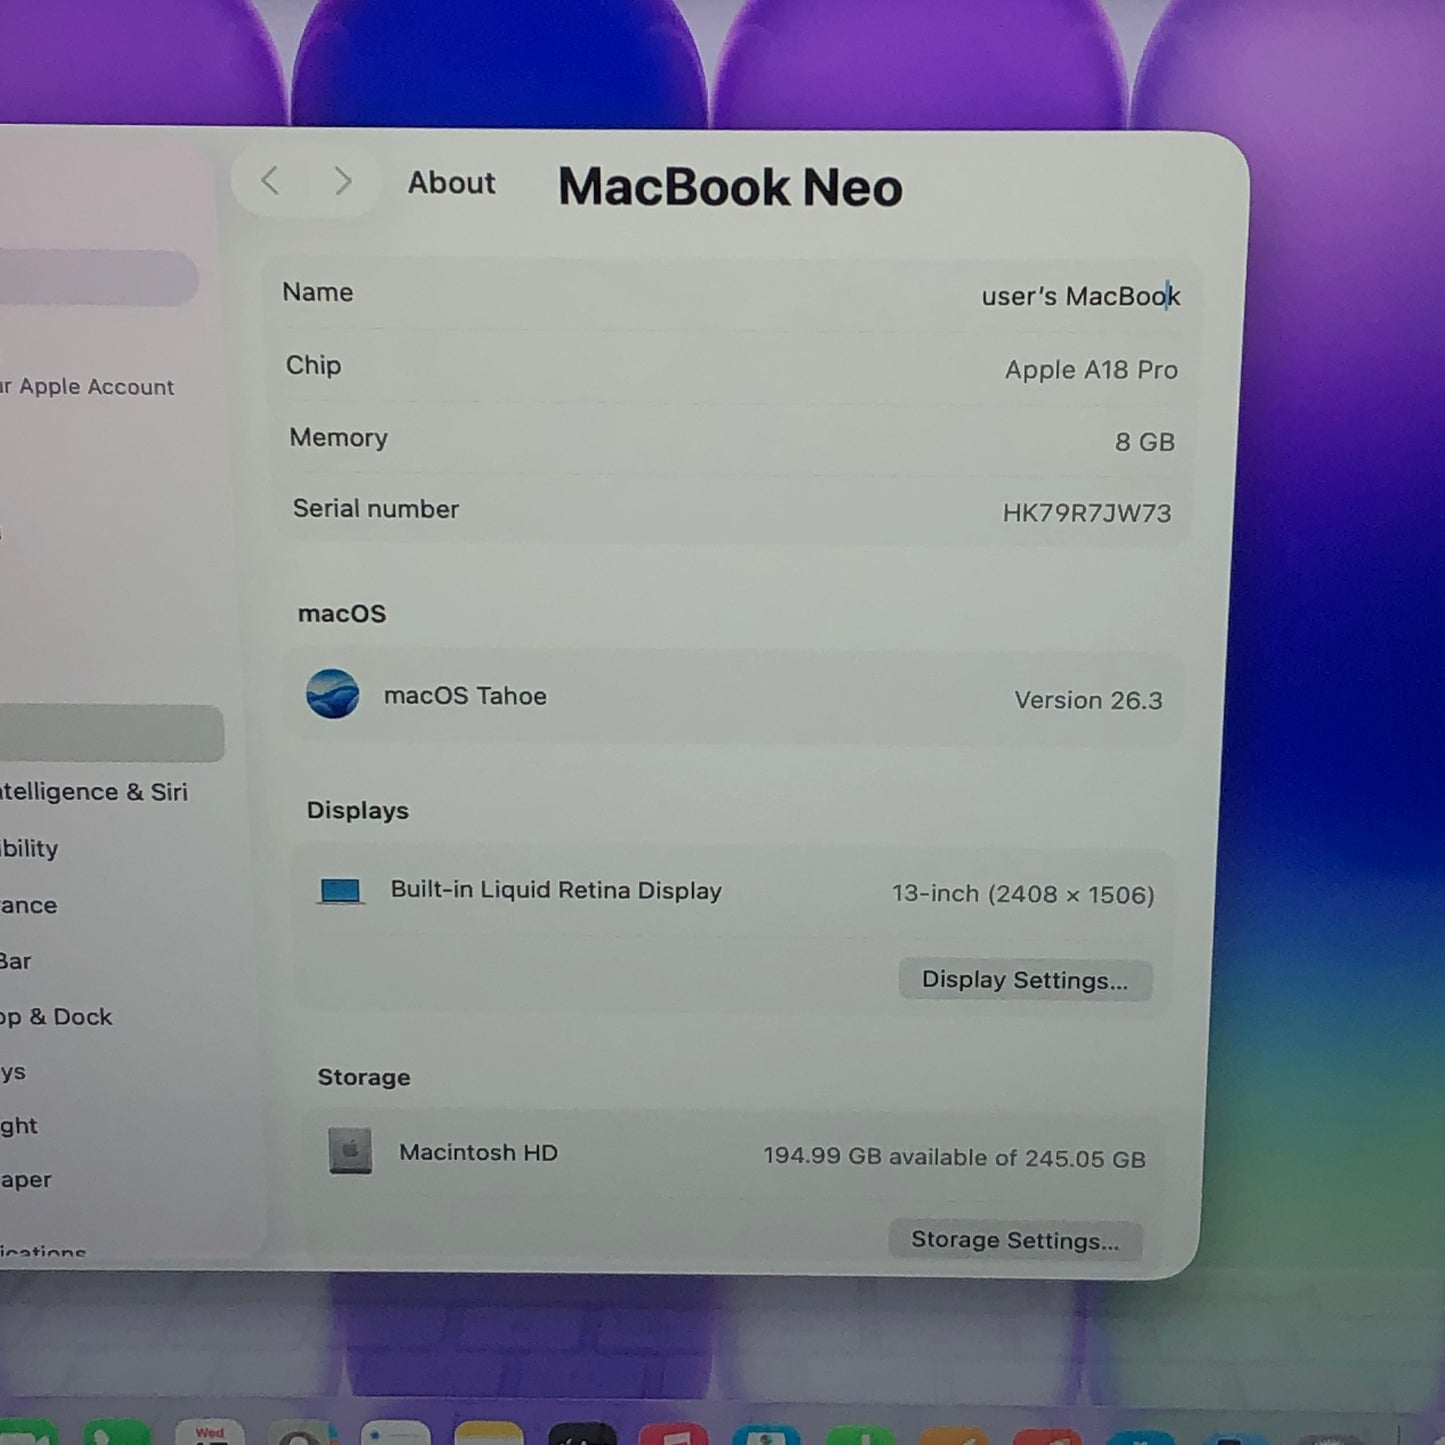
Task: Select Menu Bar in the sidebar
Action: point(16,961)
